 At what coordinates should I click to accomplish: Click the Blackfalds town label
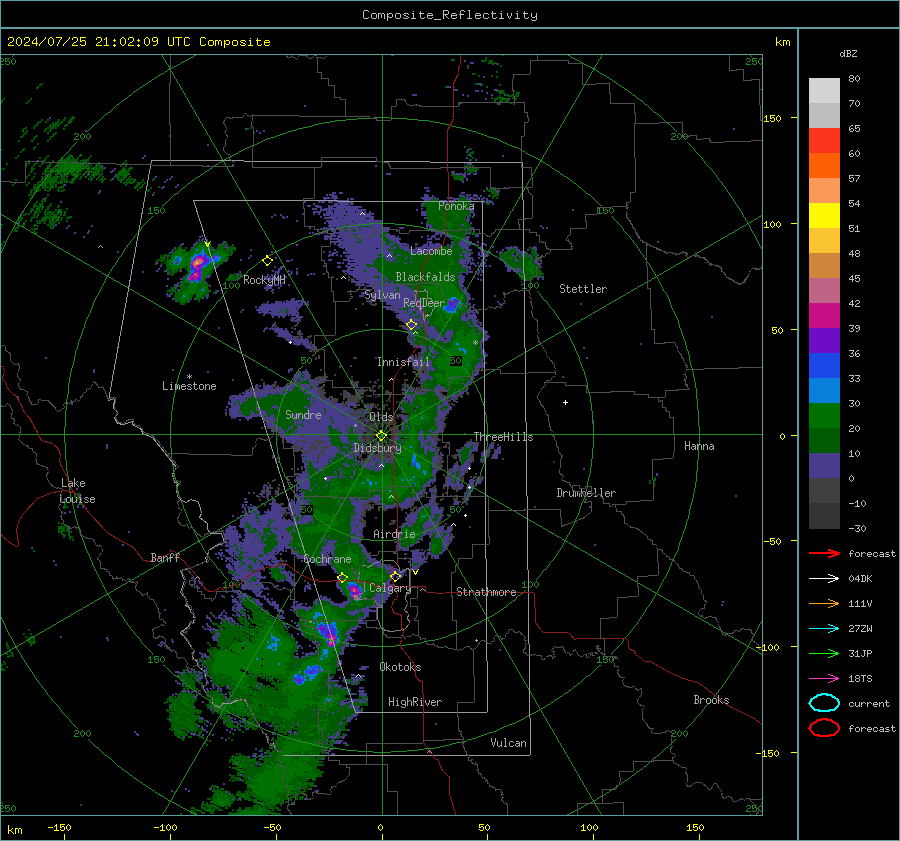coord(425,277)
